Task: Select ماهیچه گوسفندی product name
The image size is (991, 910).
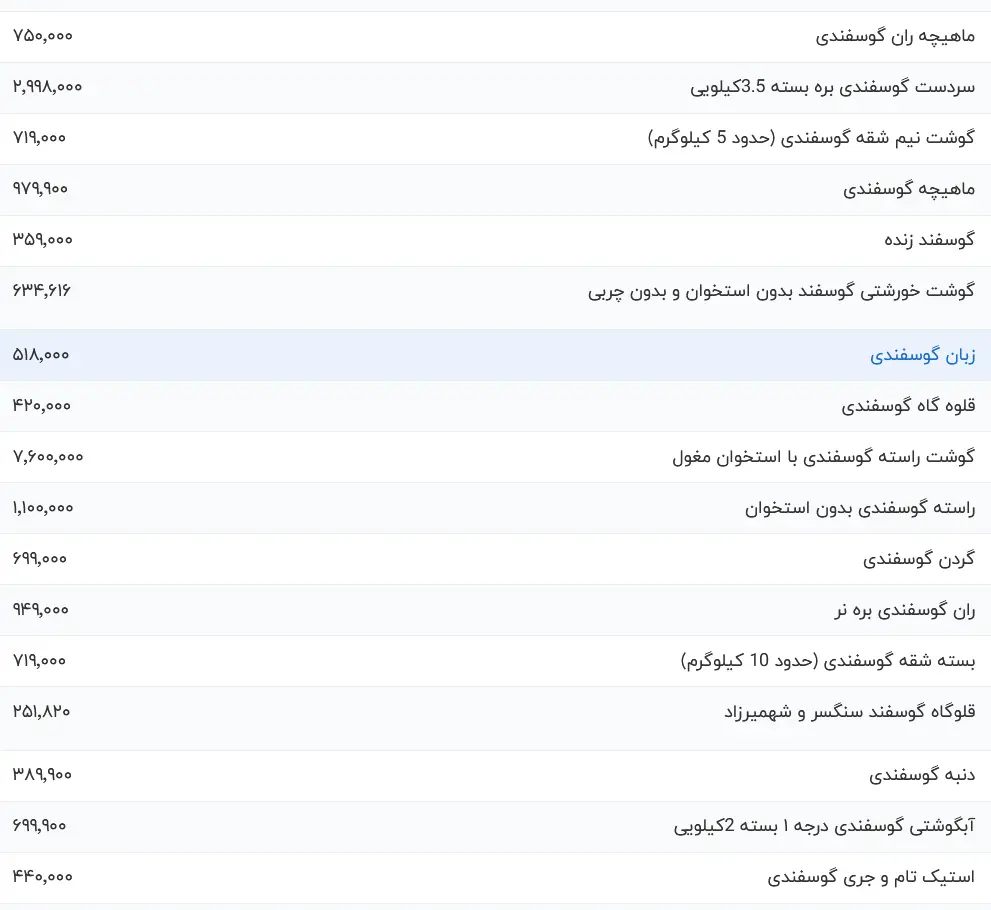Action: 909,189
